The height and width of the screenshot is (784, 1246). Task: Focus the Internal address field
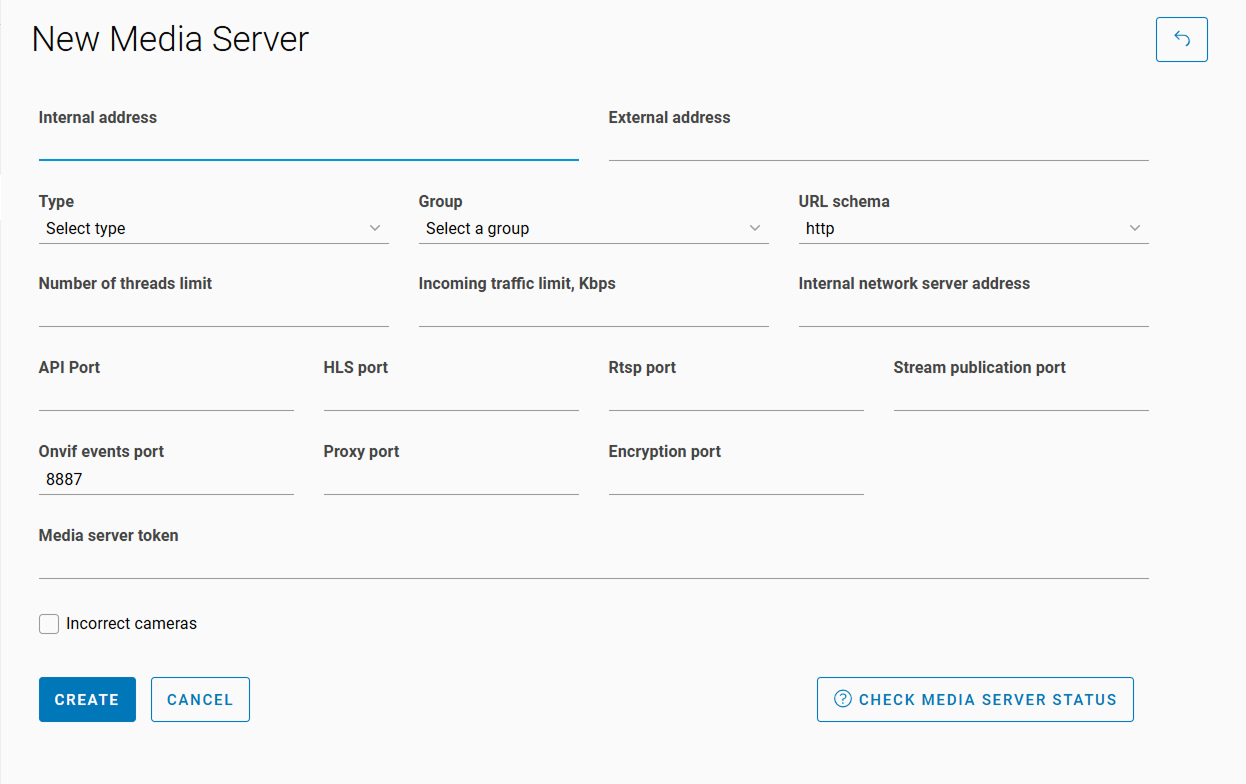tap(308, 145)
